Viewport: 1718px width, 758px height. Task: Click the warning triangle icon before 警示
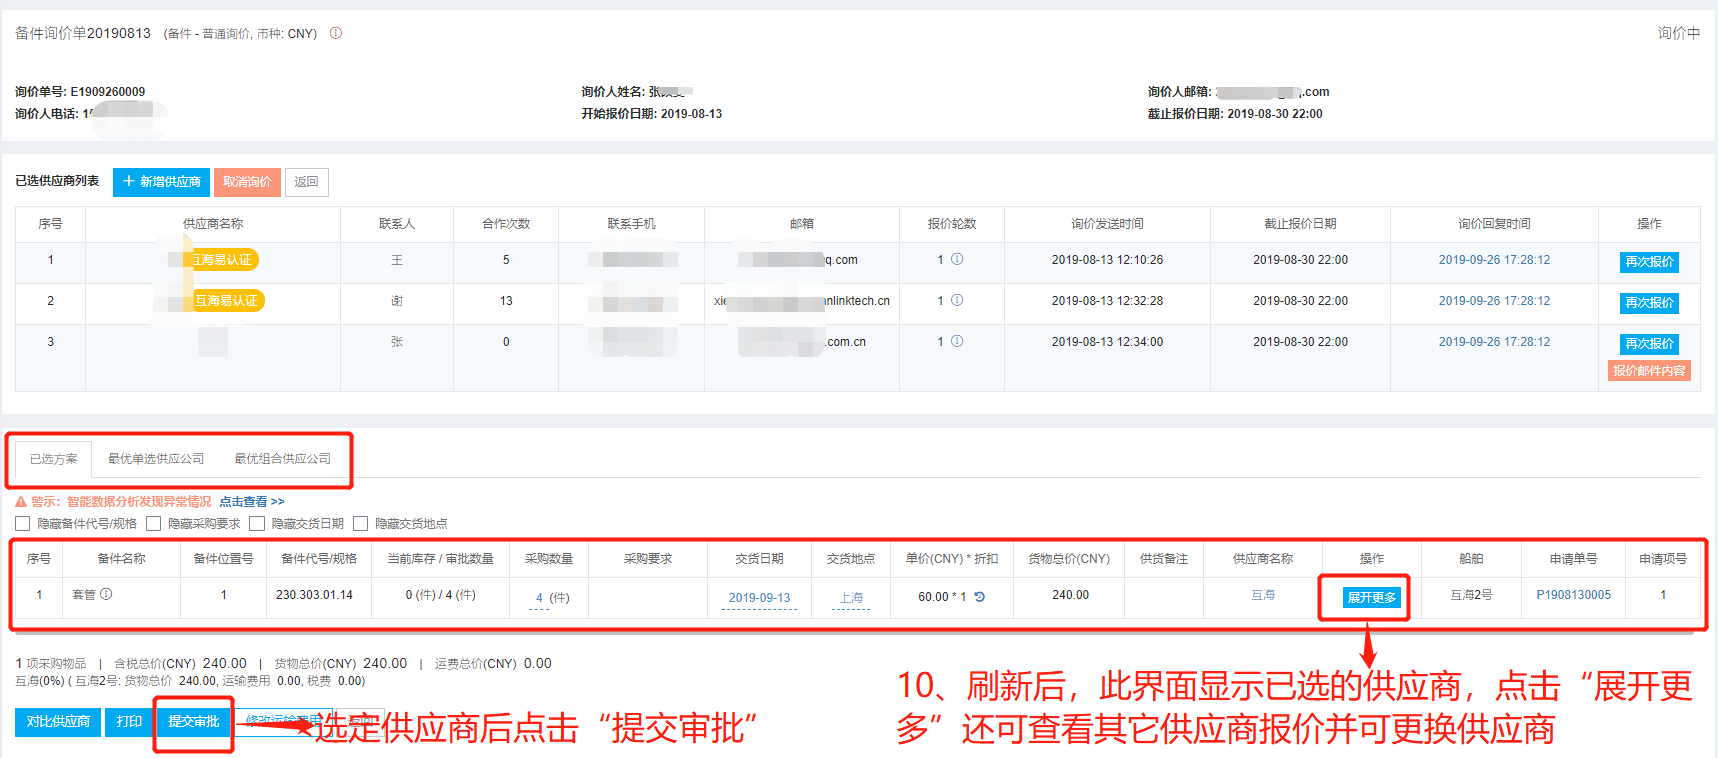pyautogui.click(x=21, y=502)
